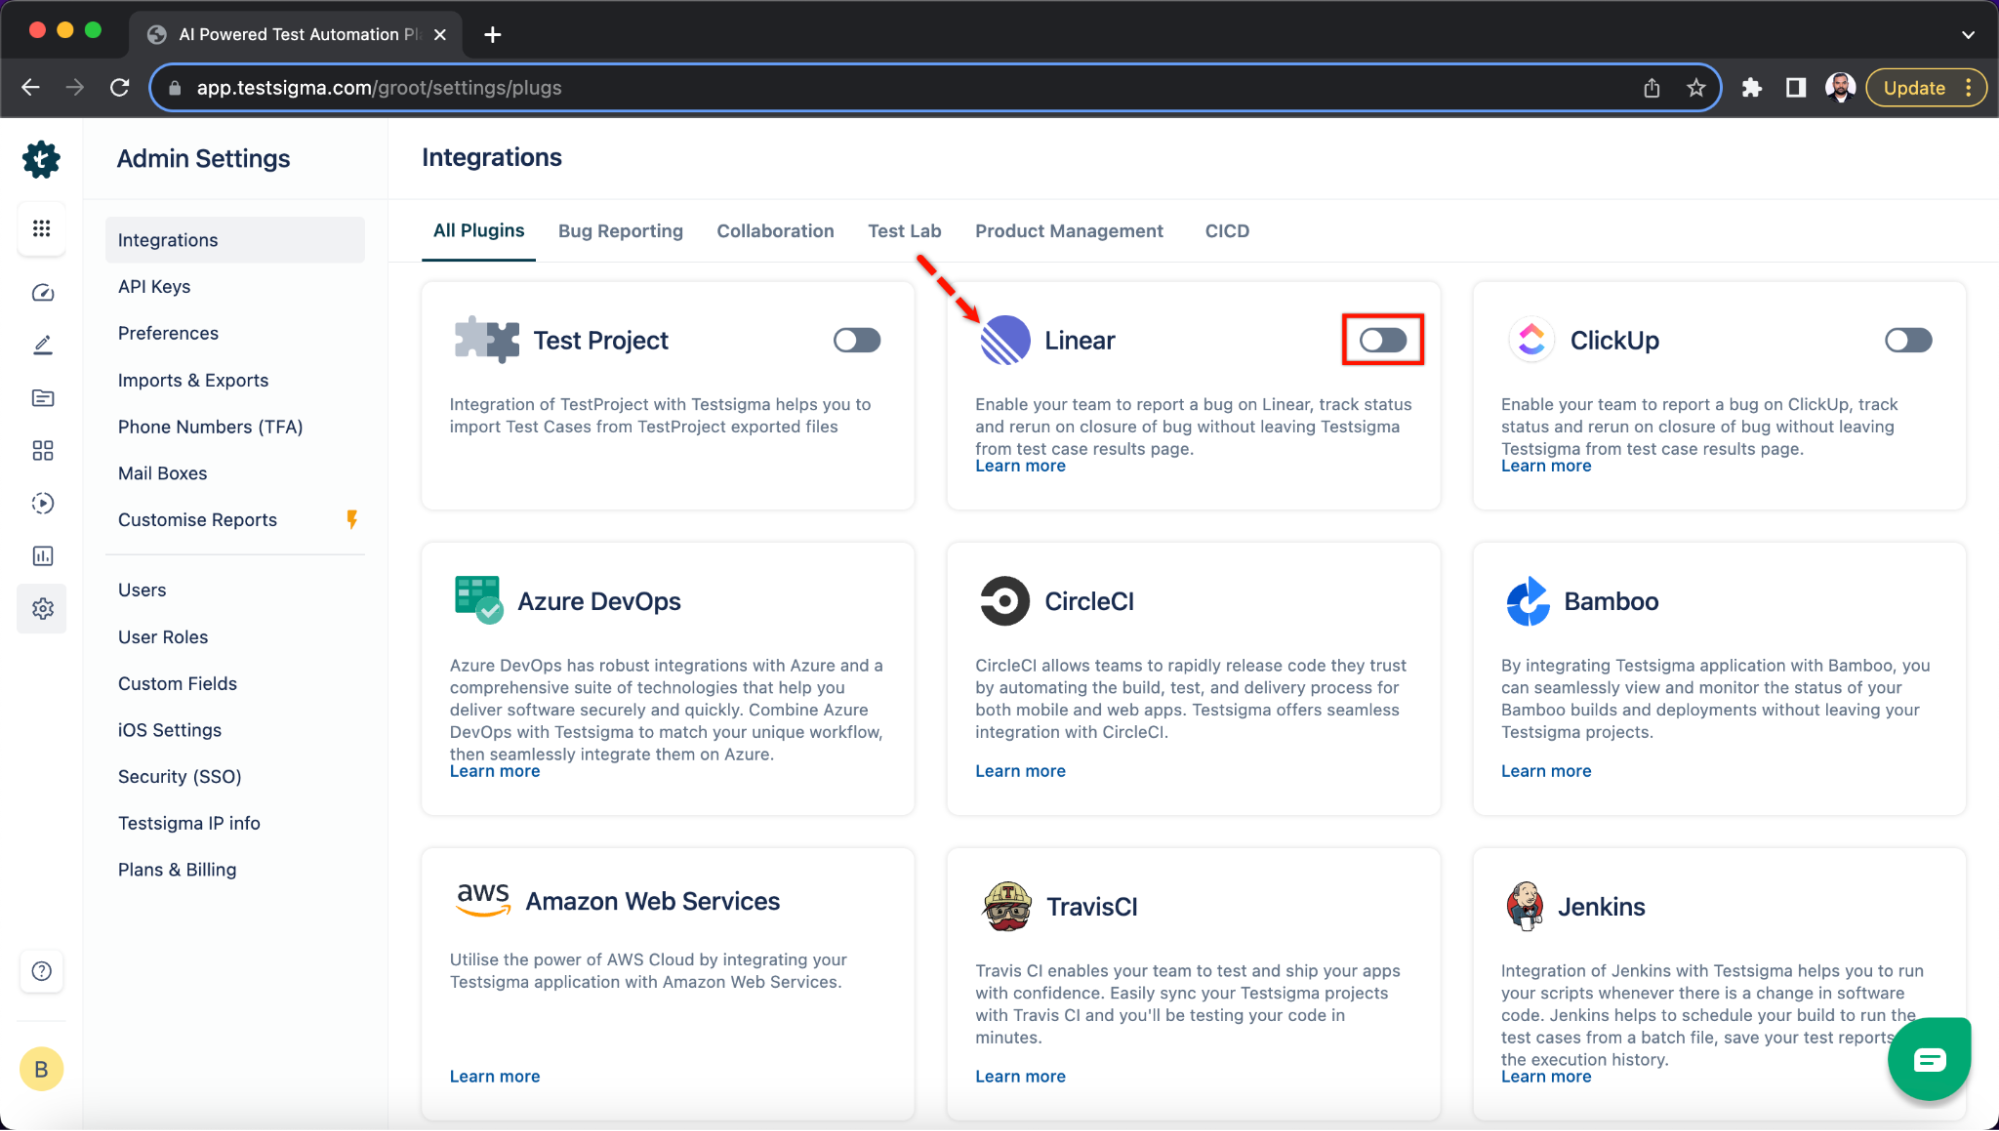Image resolution: width=1999 pixels, height=1131 pixels.
Task: Open Security (SSO) settings
Action: [x=179, y=777]
